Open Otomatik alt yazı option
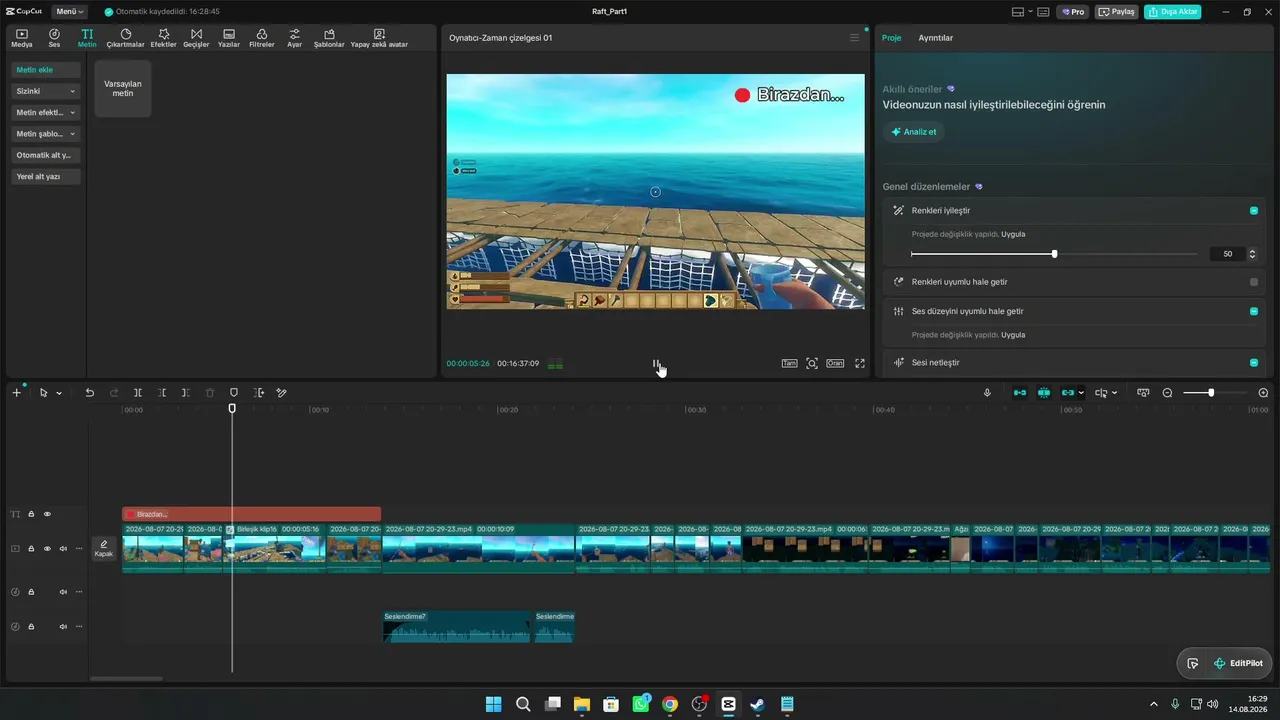The image size is (1280, 720). click(x=46, y=155)
